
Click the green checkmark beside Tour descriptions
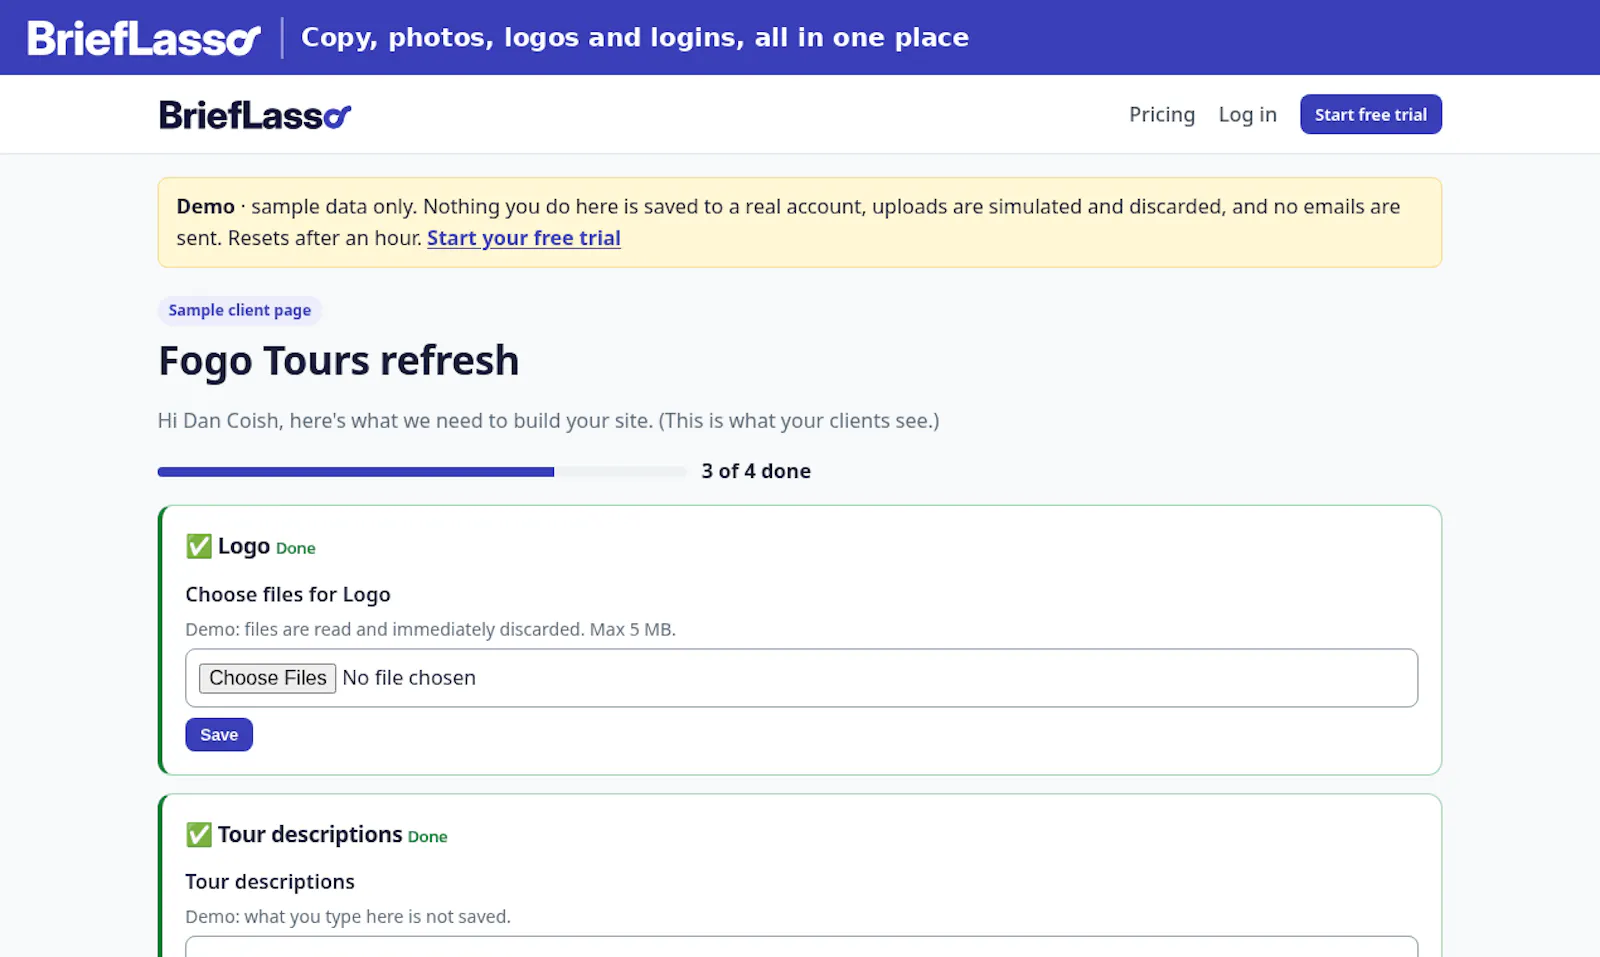click(x=199, y=834)
